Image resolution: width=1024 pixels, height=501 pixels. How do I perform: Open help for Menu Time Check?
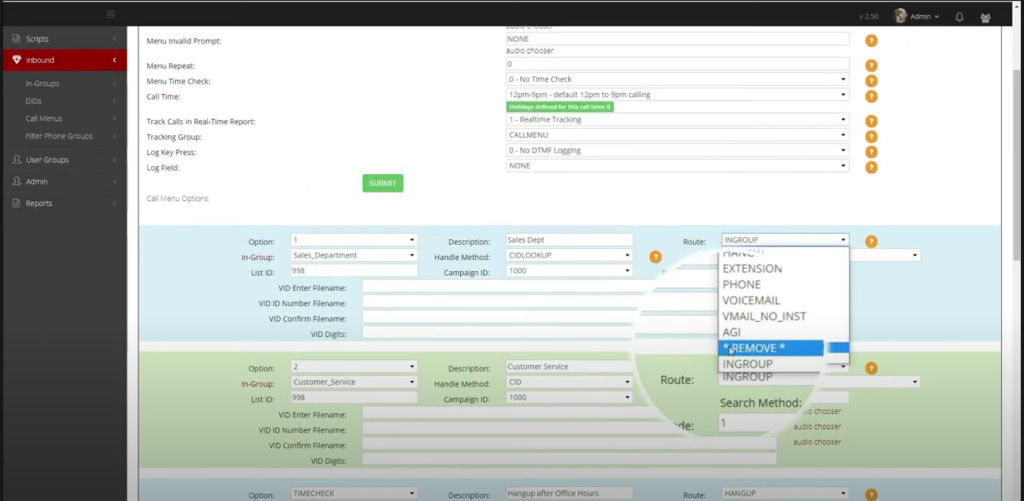(x=871, y=81)
